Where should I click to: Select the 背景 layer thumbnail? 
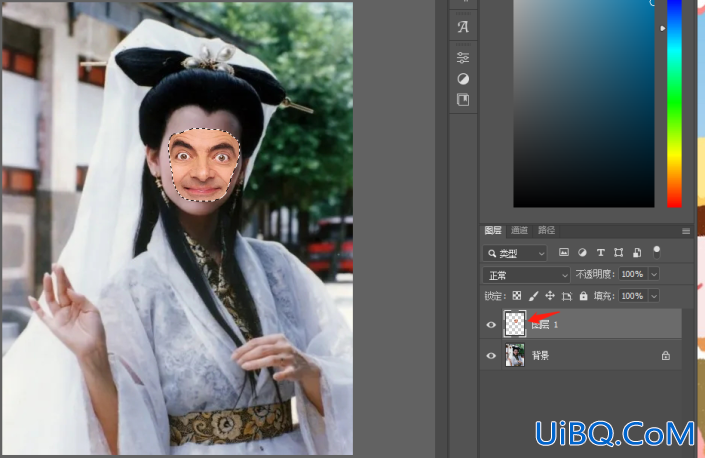[515, 355]
